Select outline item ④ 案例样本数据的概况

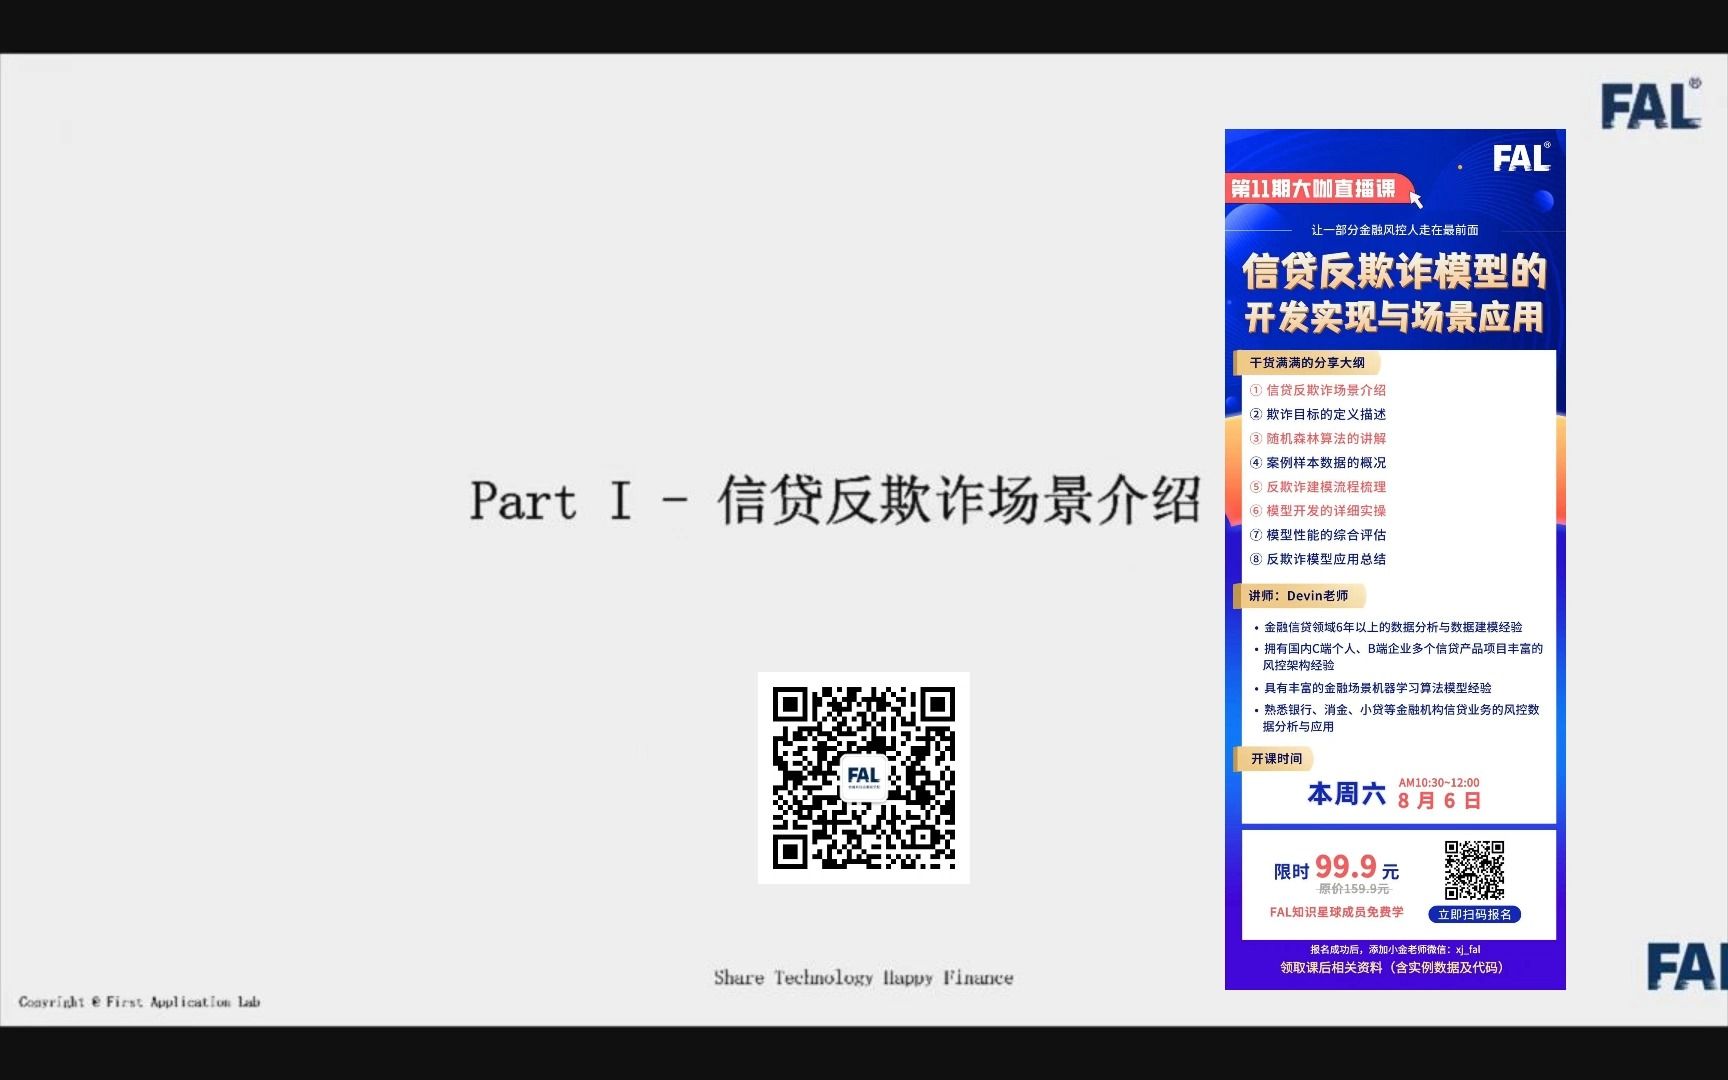1320,462
